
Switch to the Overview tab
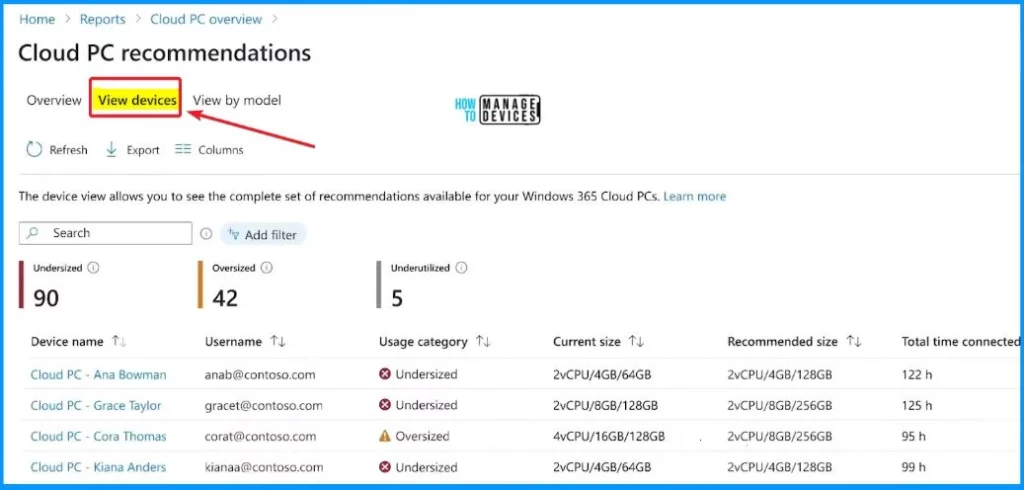pyautogui.click(x=54, y=101)
